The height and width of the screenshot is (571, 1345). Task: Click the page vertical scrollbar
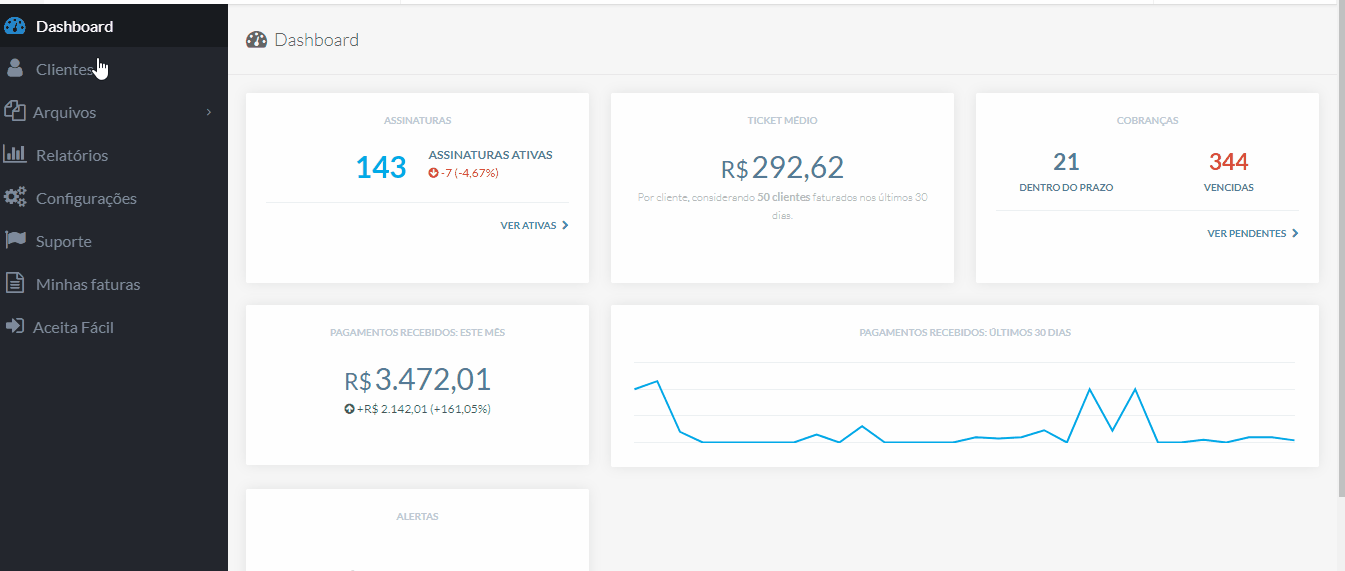1340,250
